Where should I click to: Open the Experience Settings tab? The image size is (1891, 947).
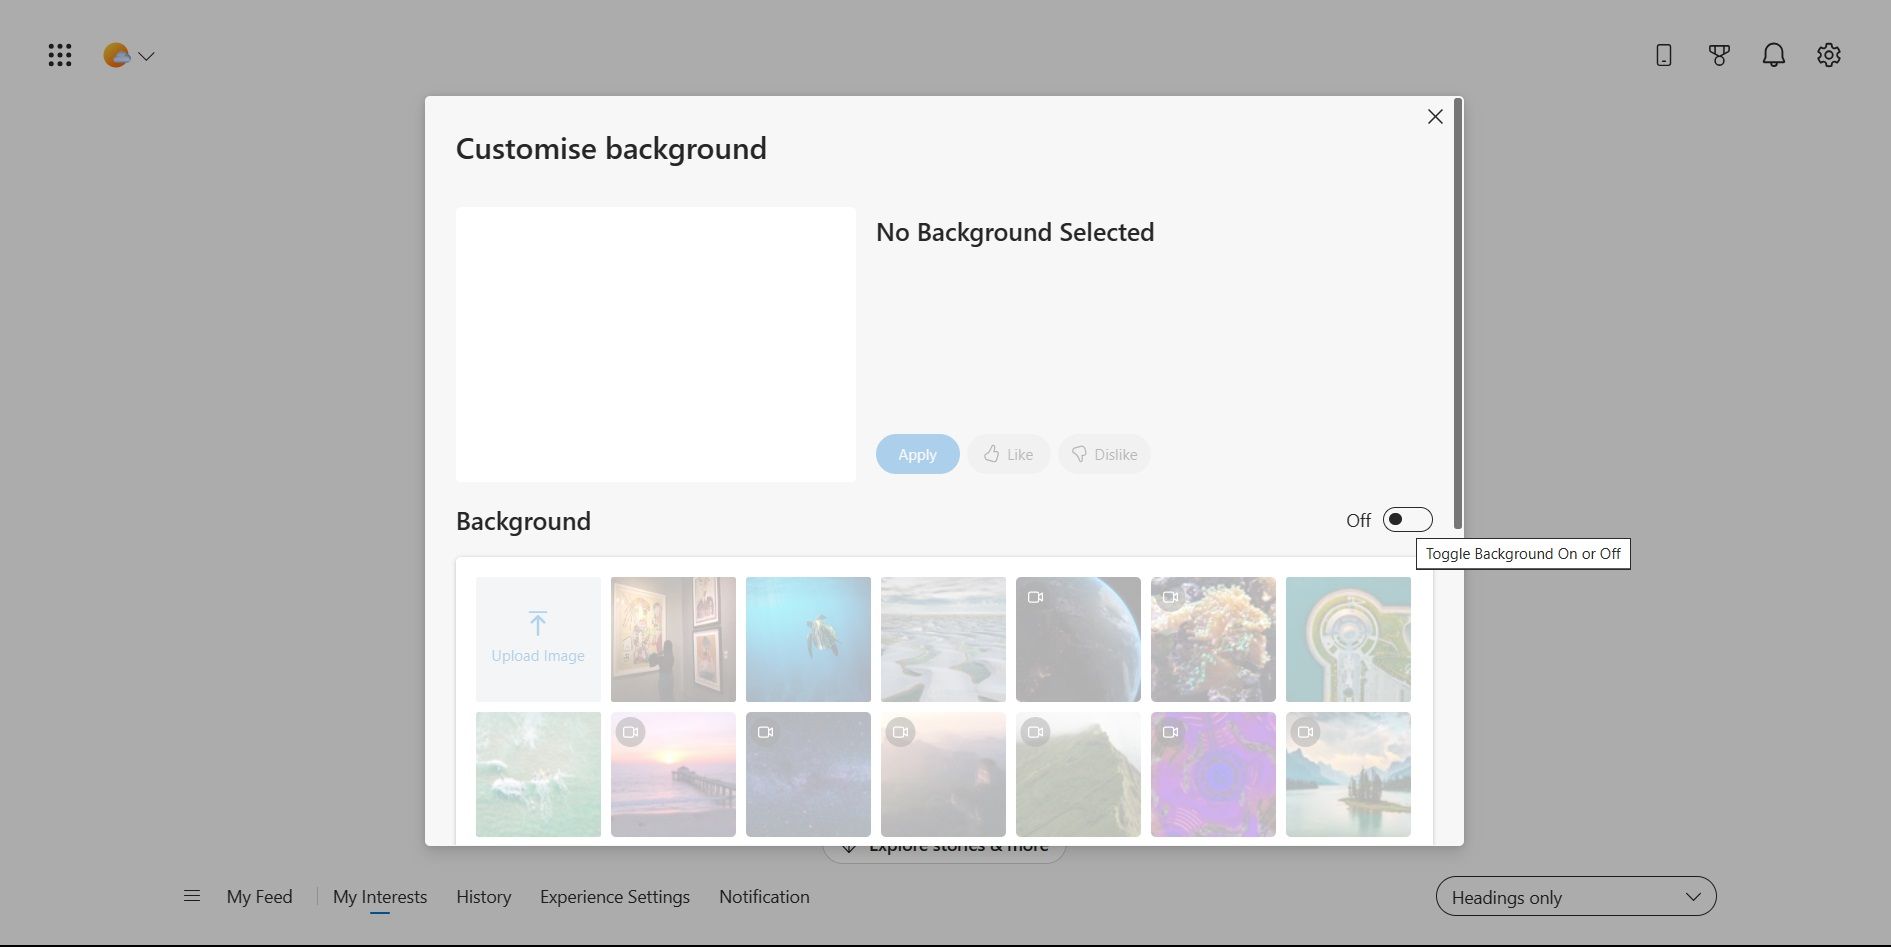[614, 896]
